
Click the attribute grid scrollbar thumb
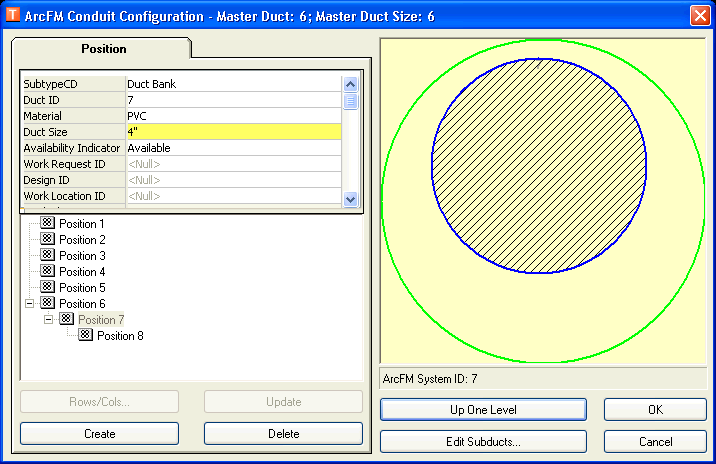350,101
